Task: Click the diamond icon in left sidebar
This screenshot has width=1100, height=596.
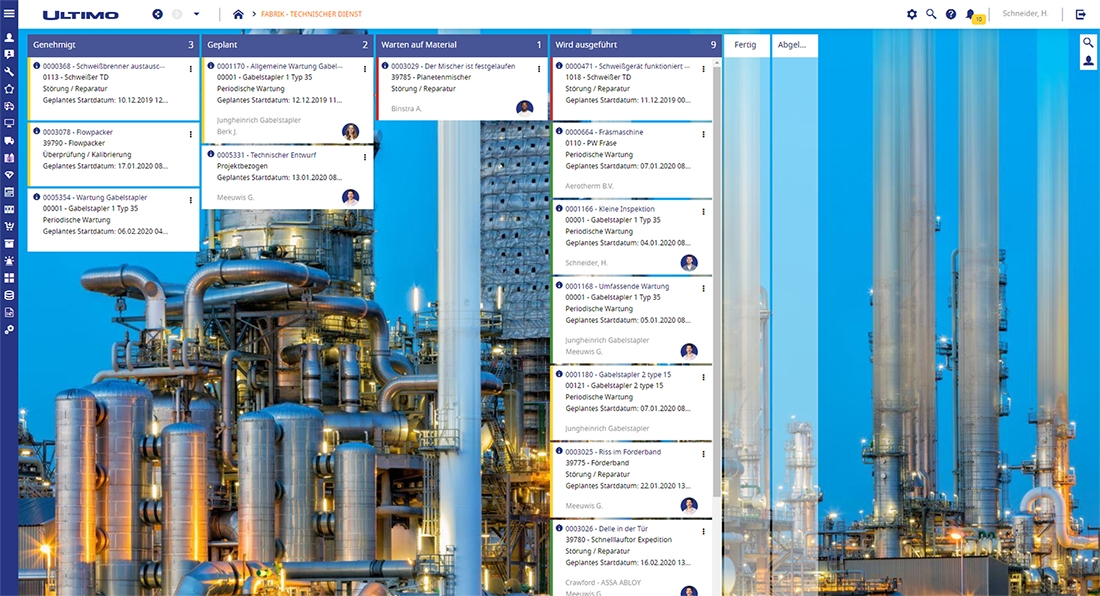Action: tap(9, 175)
